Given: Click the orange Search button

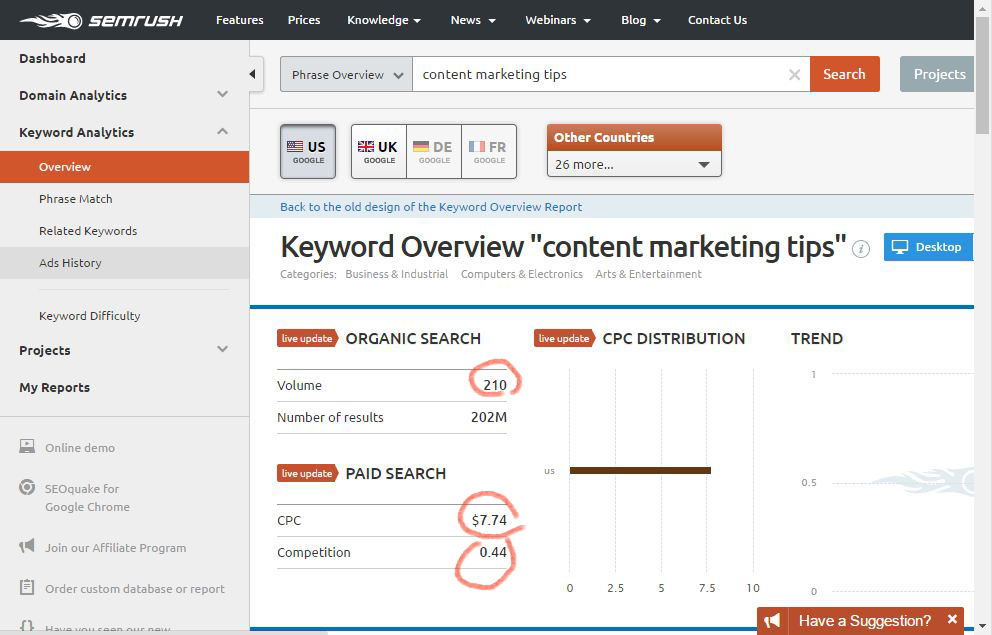Looking at the screenshot, I should click(844, 75).
